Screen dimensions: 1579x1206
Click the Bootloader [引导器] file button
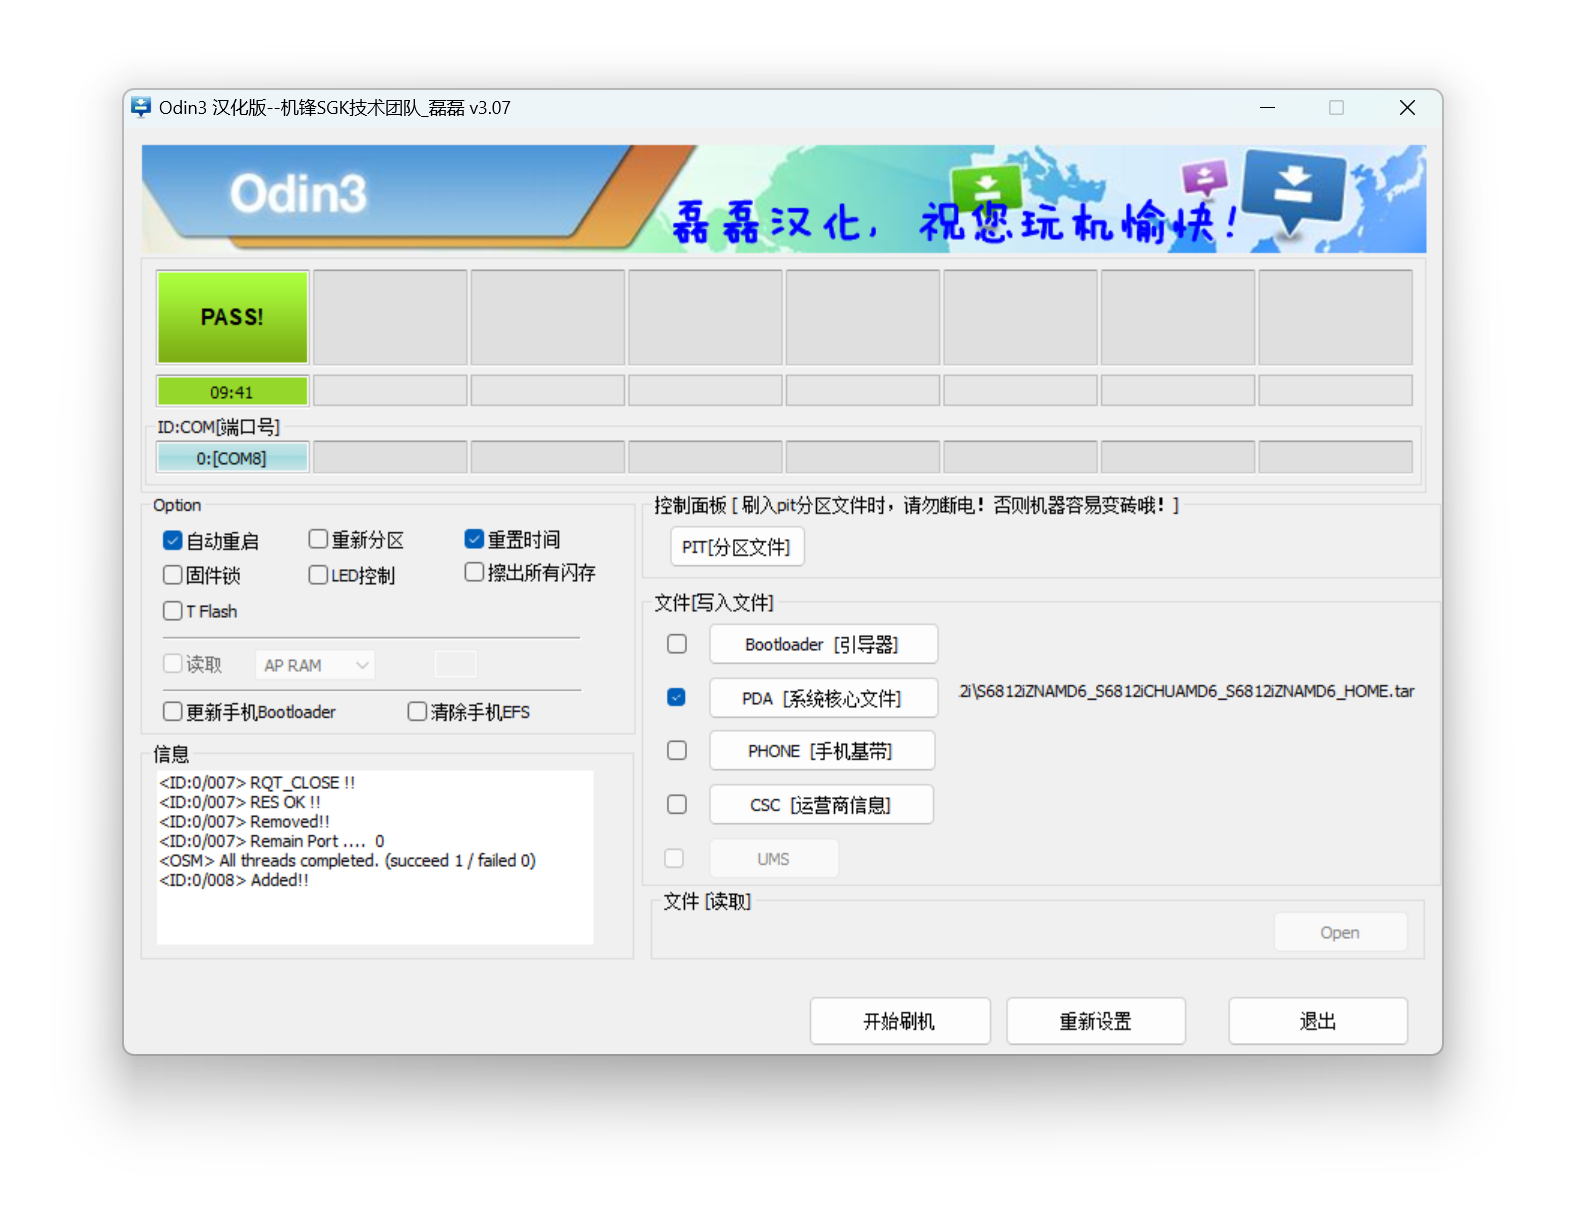tap(824, 644)
